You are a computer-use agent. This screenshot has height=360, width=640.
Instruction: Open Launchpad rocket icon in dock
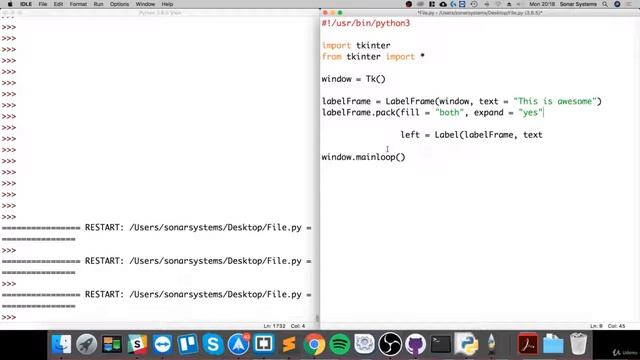(87, 344)
